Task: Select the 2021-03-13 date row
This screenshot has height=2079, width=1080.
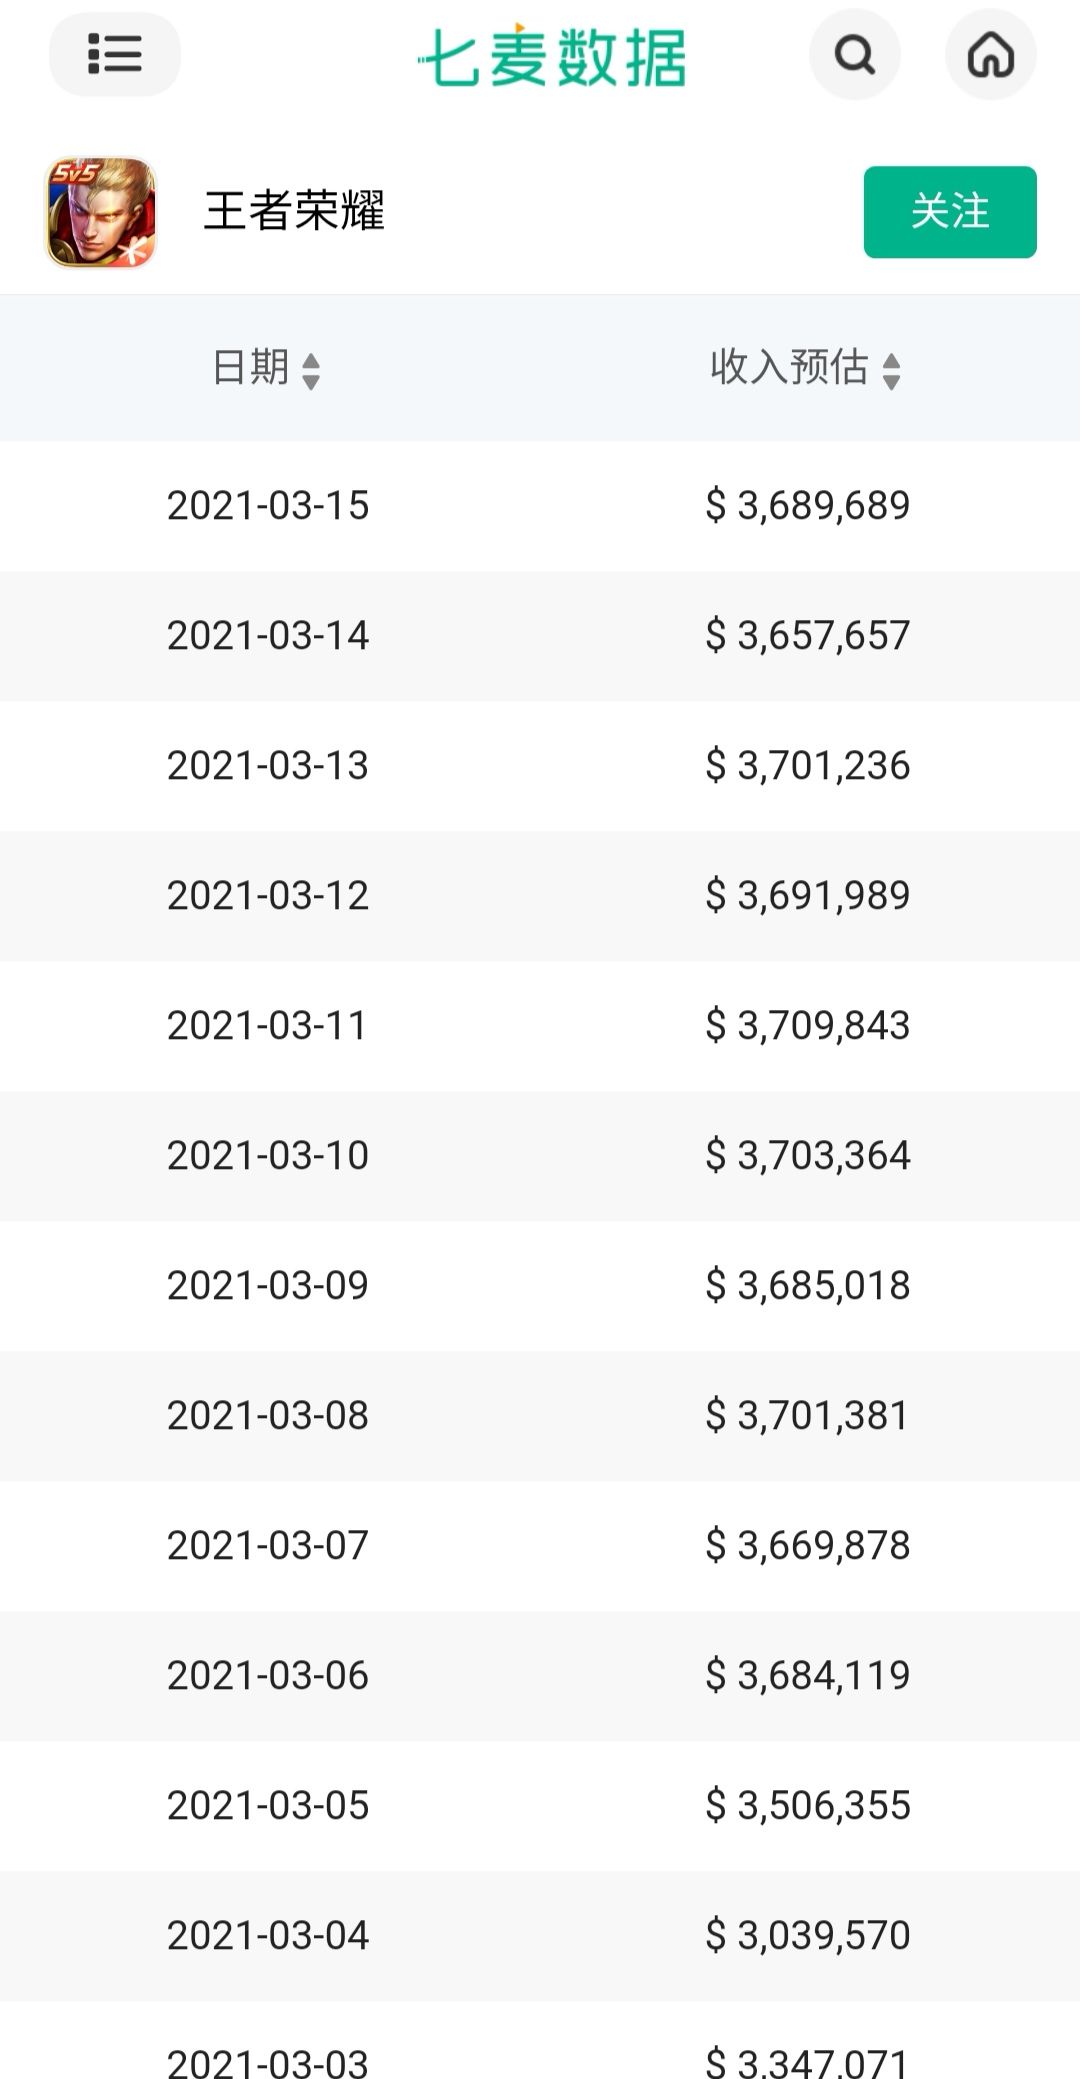Action: [268, 766]
